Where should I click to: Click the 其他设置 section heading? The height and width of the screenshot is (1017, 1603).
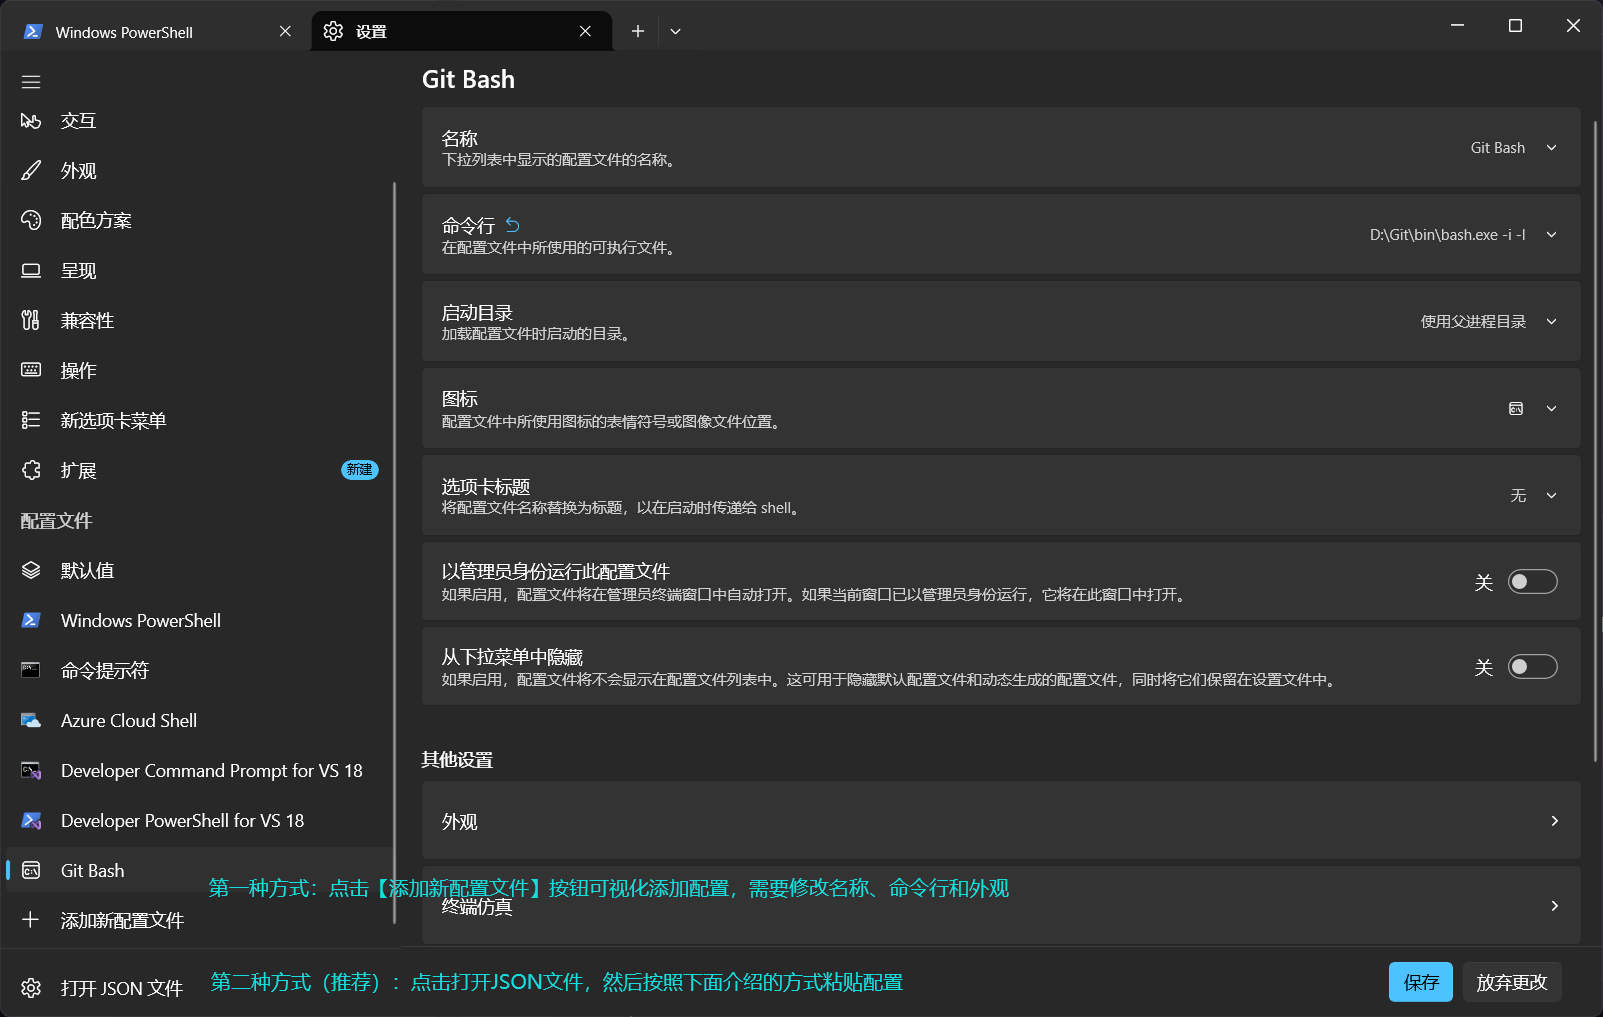click(x=457, y=760)
